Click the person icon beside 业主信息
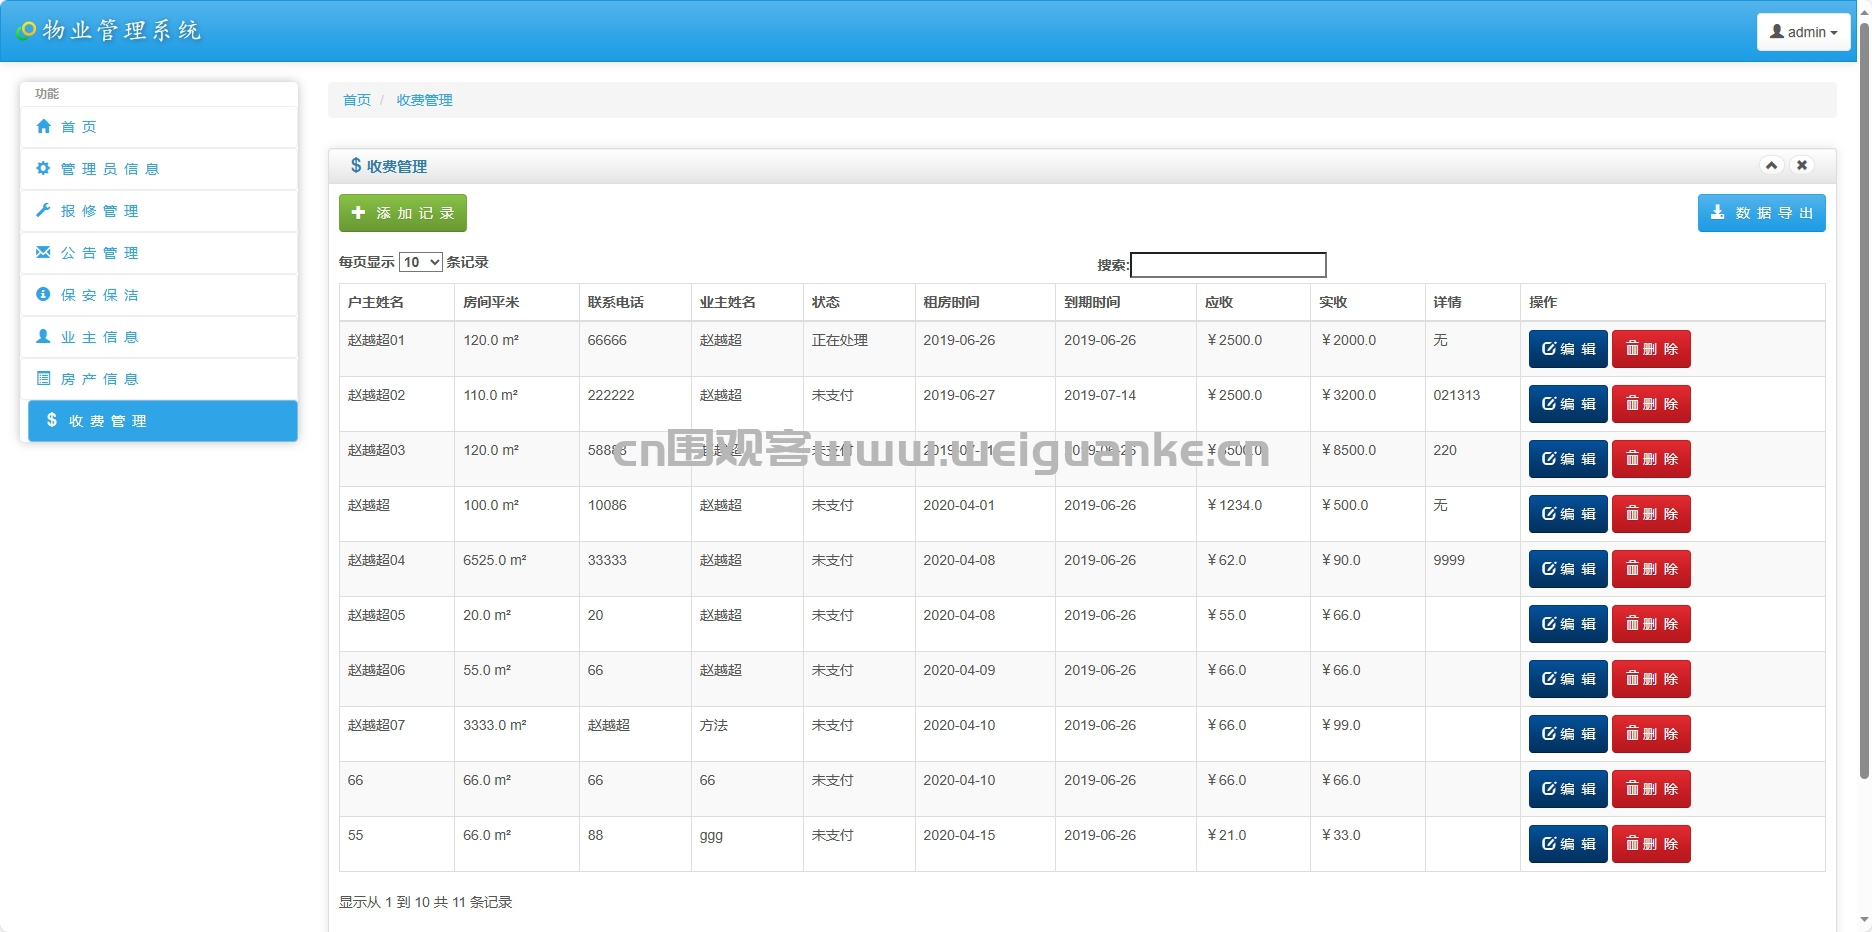 [43, 336]
